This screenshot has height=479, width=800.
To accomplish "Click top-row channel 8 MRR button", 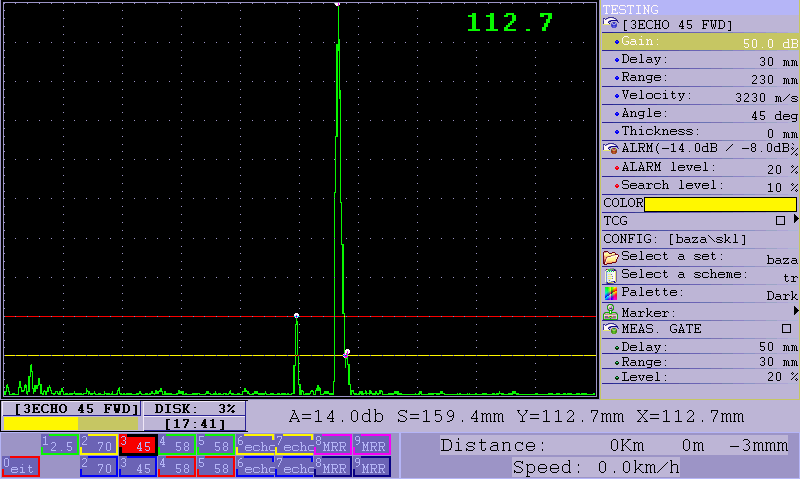I will [x=332, y=445].
